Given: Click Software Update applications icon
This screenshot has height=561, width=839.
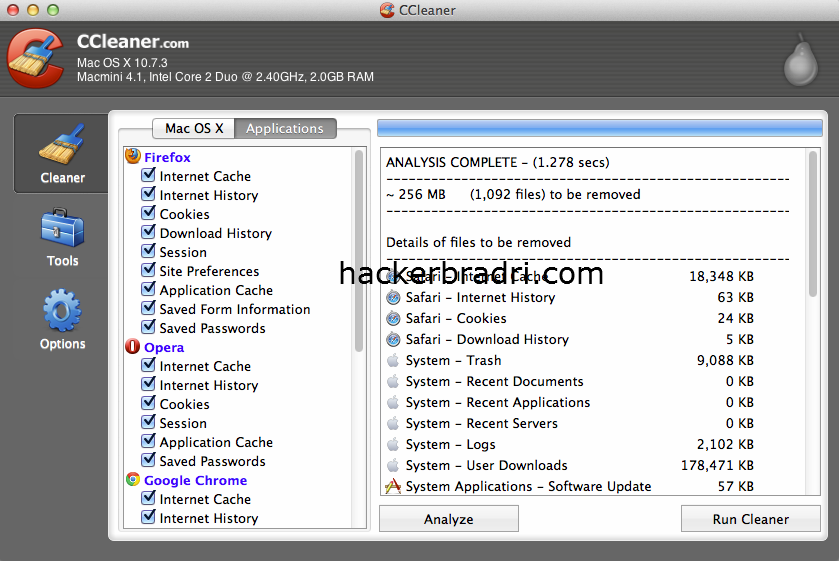Looking at the screenshot, I should tap(393, 486).
